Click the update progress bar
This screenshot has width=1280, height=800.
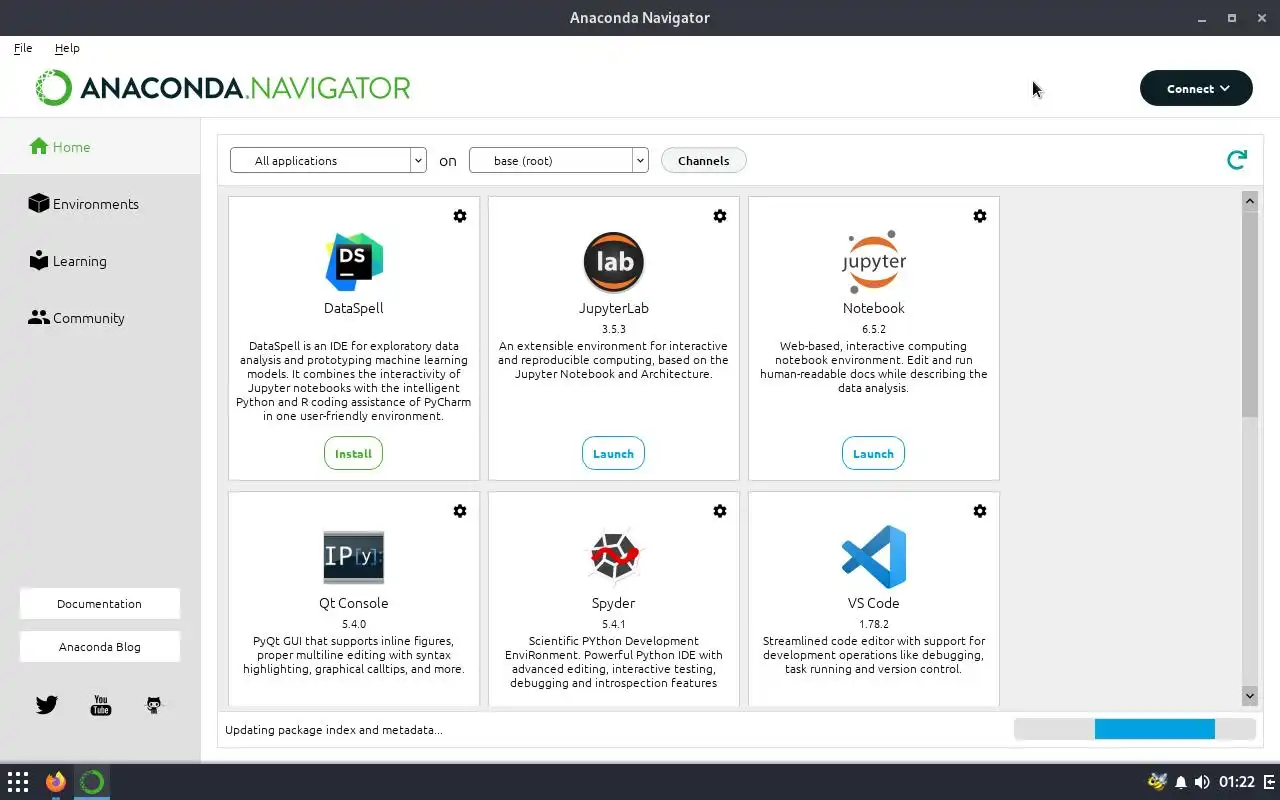(x=1135, y=730)
